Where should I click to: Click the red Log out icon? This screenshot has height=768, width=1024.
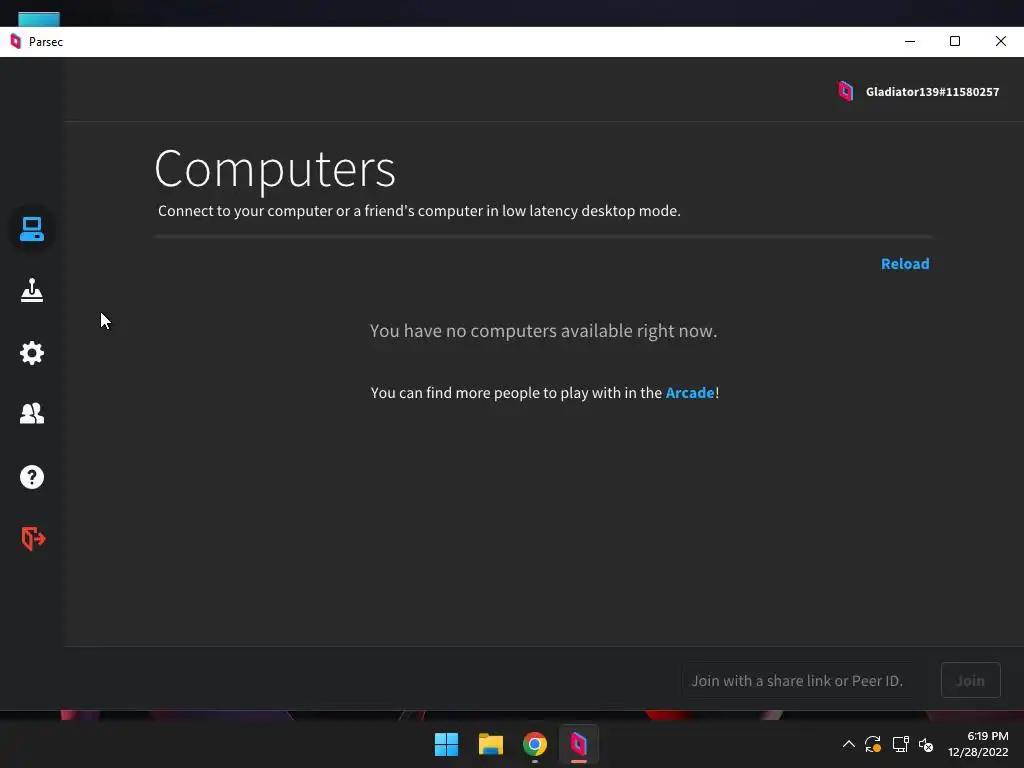(33, 538)
